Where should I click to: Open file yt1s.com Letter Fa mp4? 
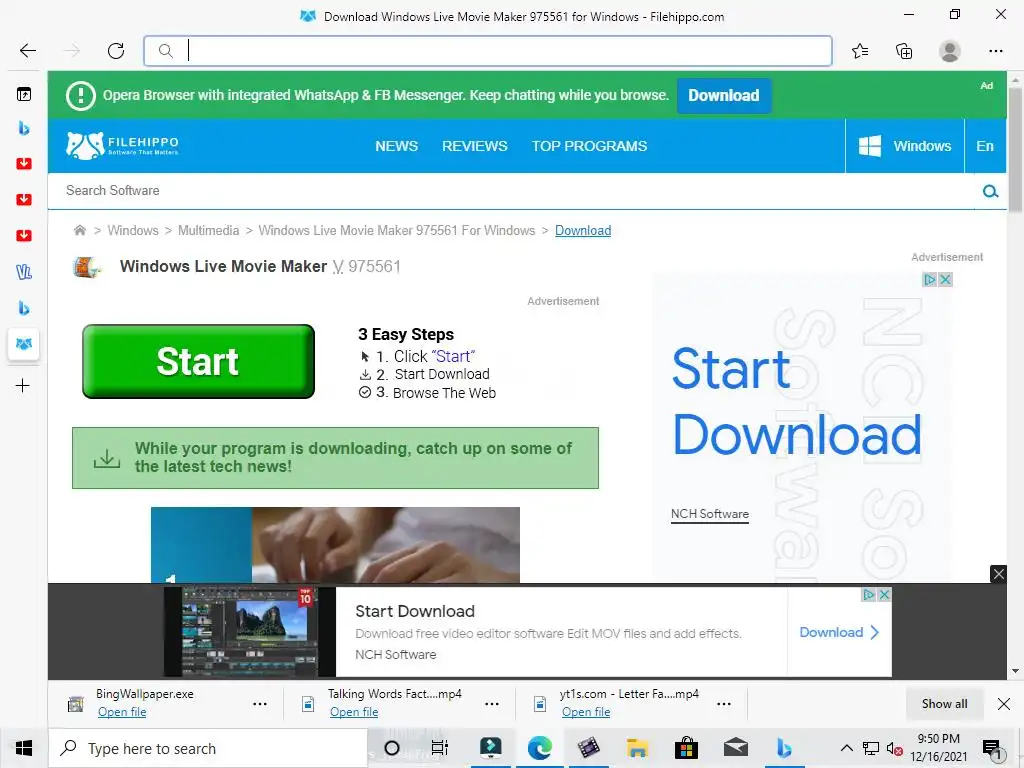[x=586, y=712]
